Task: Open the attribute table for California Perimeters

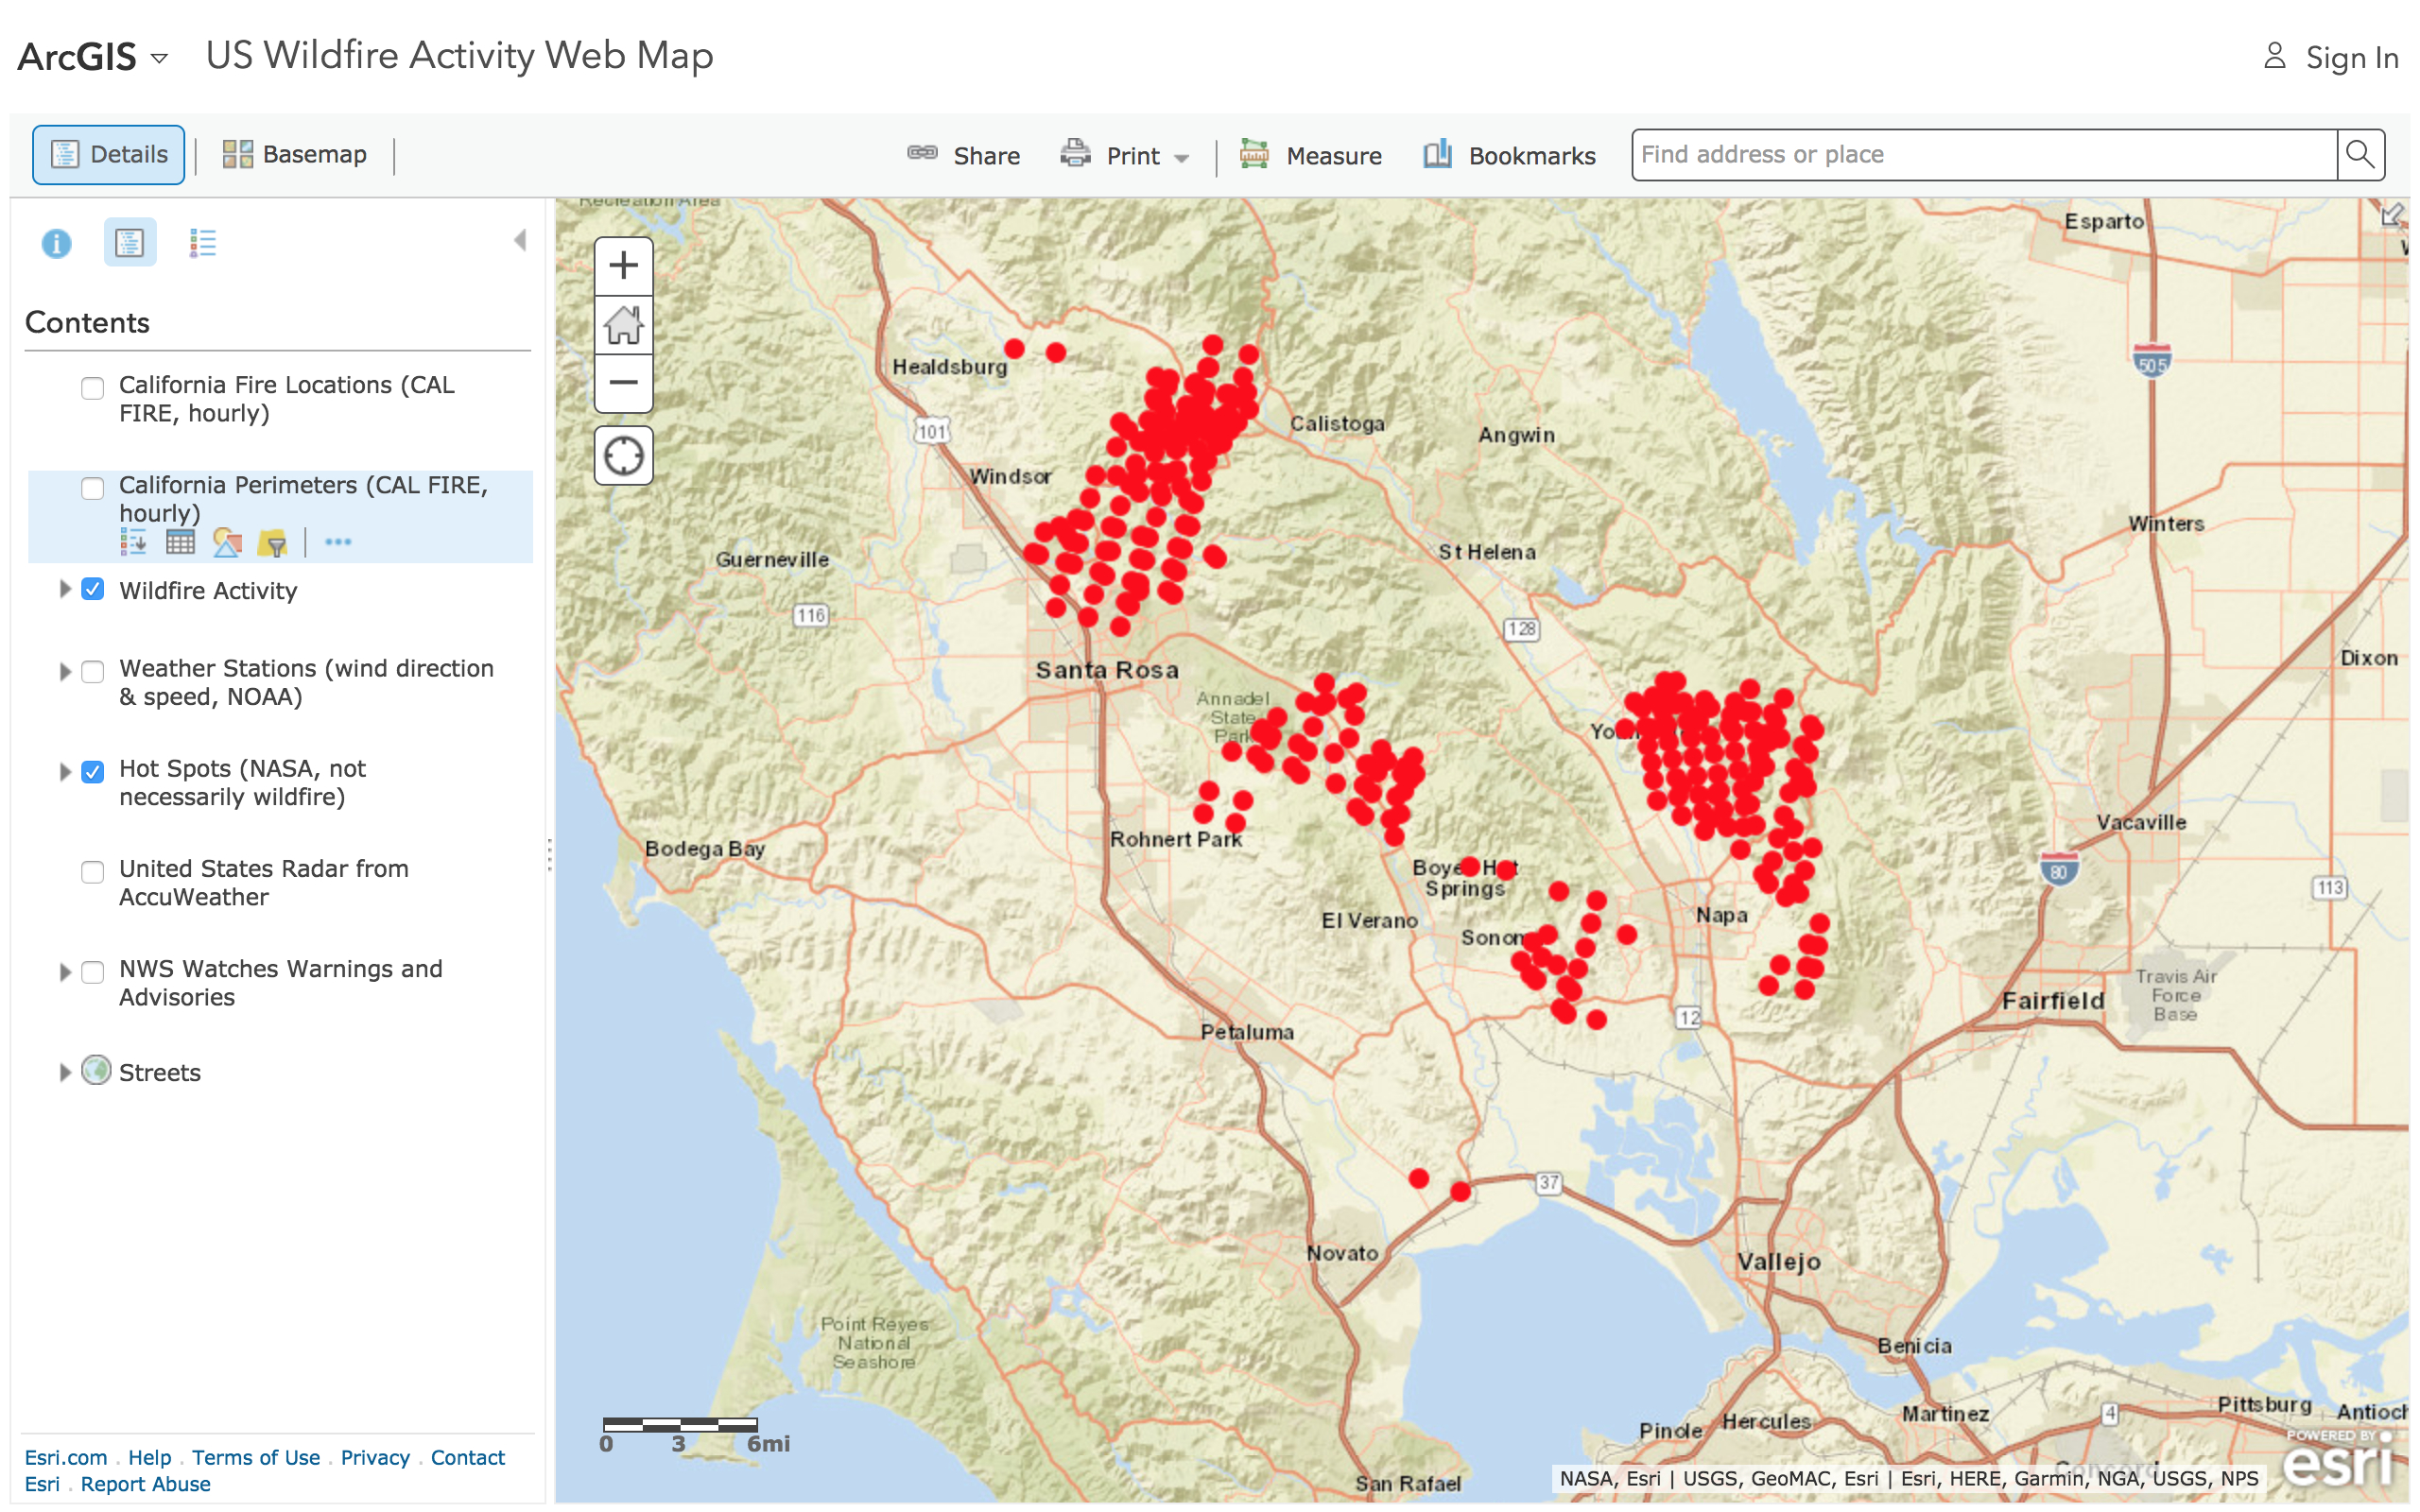Action: click(x=180, y=543)
